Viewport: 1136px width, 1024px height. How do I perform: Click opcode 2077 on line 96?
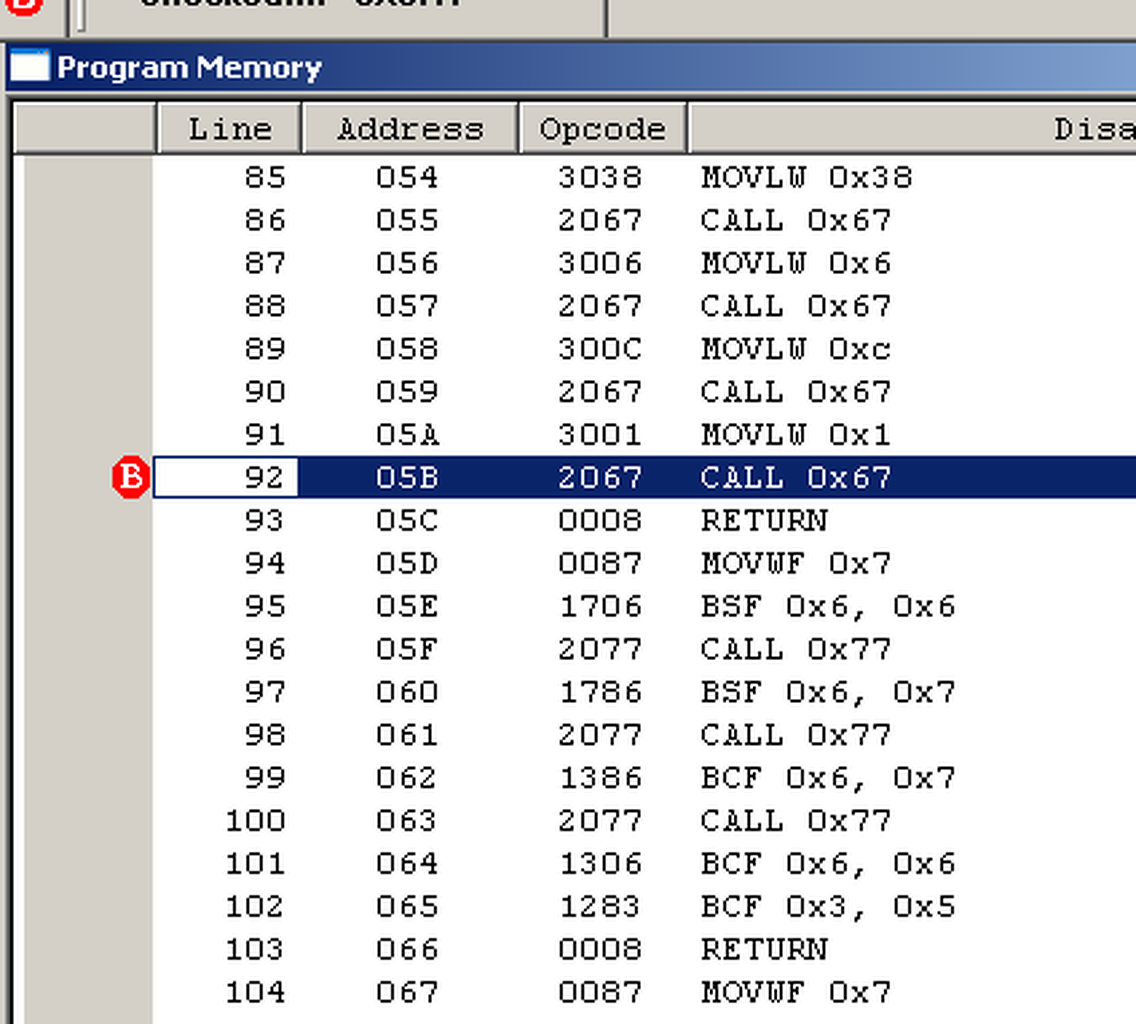pos(600,650)
